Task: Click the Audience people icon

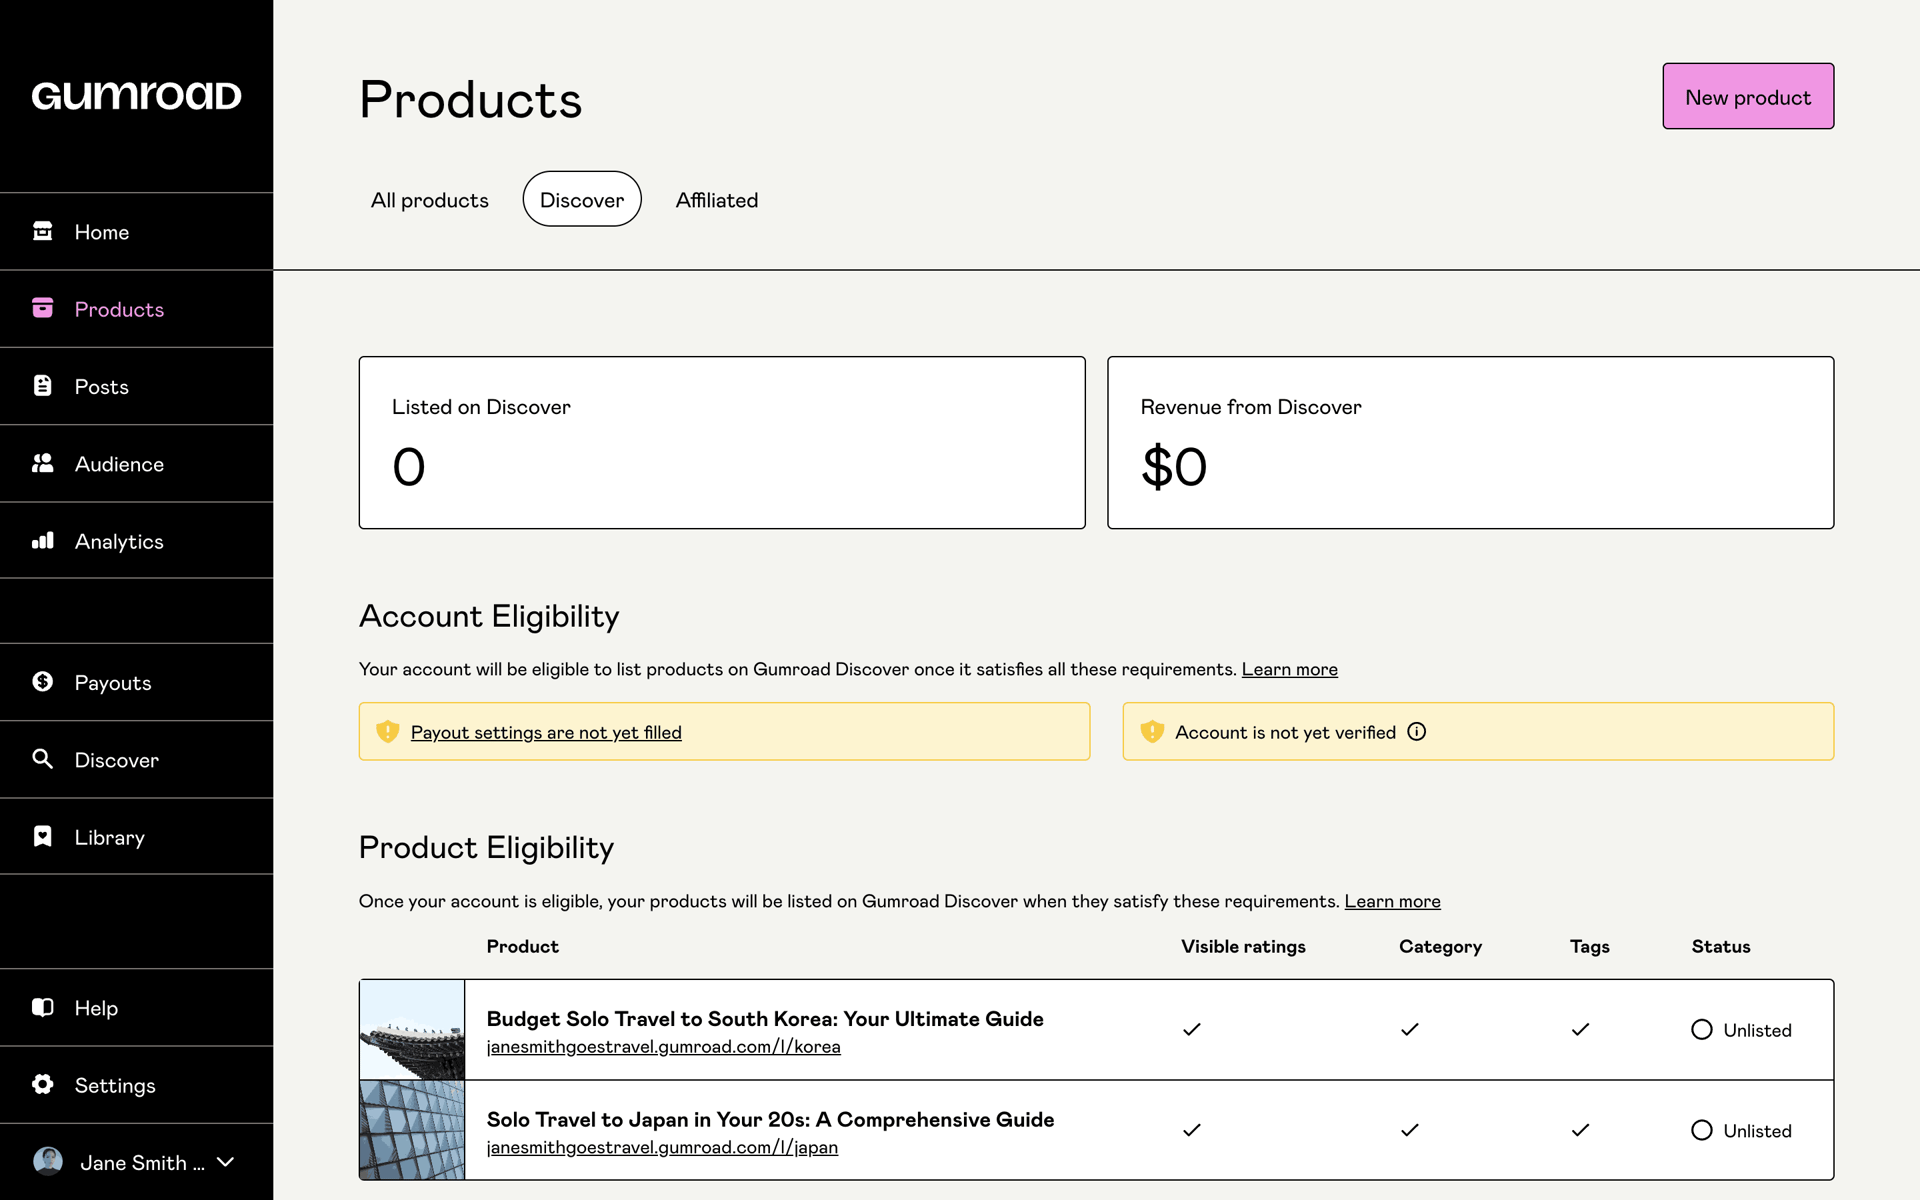Action: click(42, 463)
